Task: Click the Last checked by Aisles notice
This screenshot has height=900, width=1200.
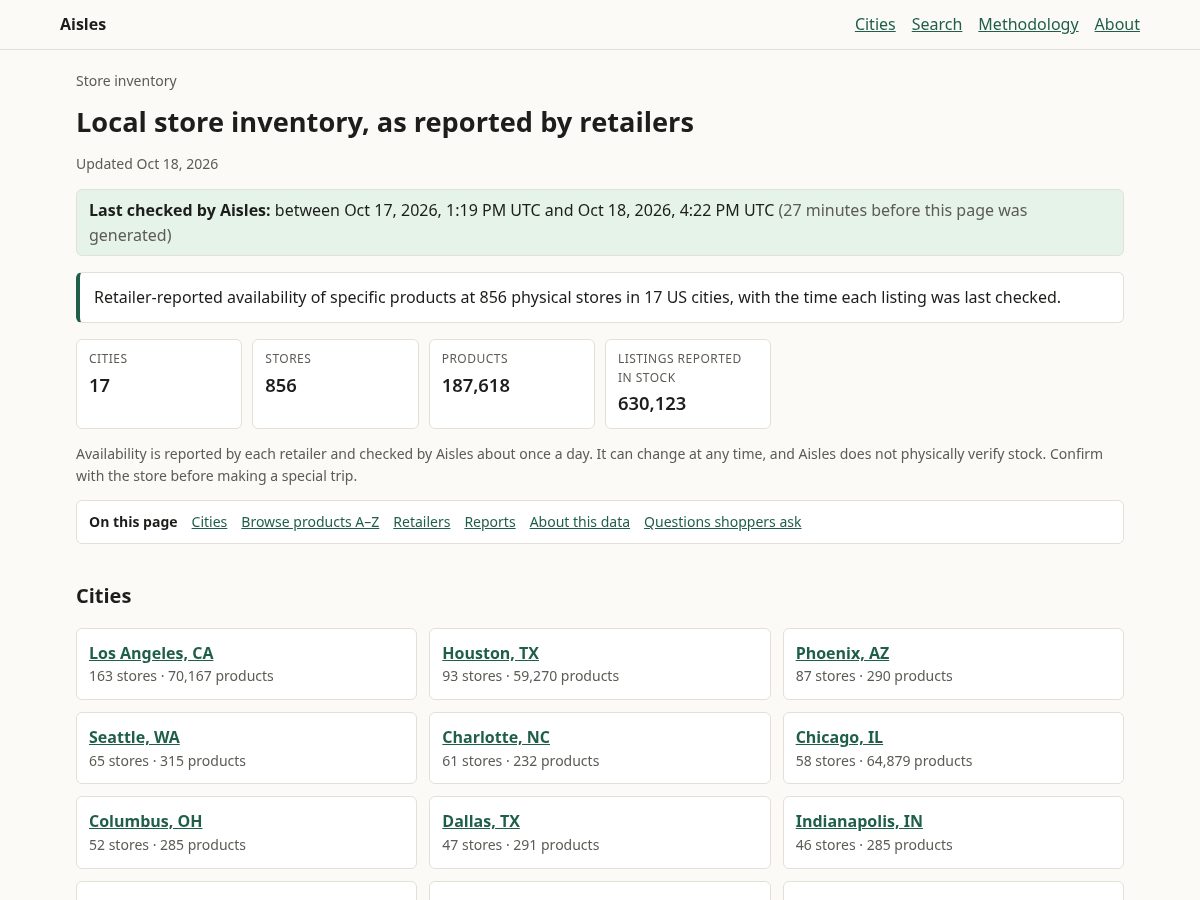Action: 600,222
